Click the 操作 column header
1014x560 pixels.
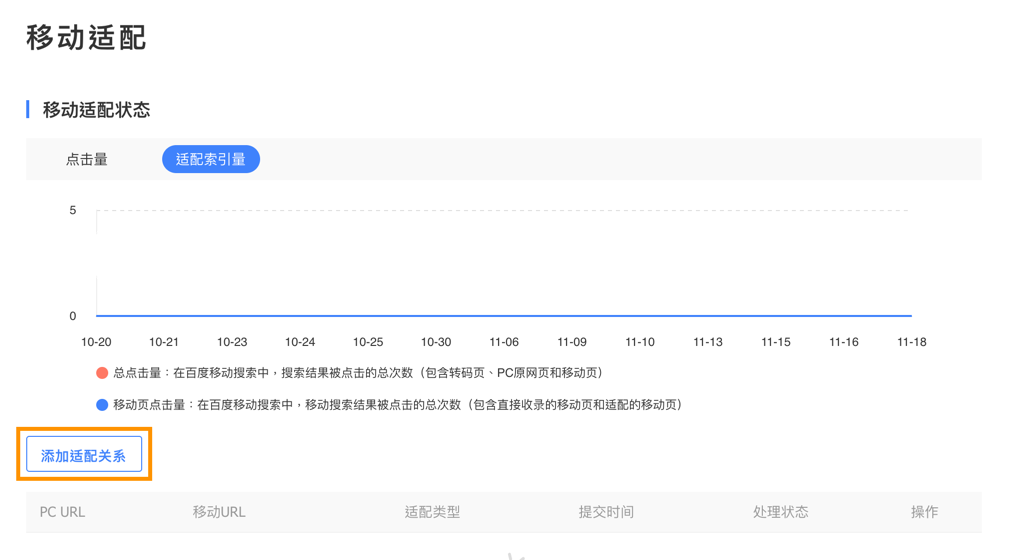924,512
